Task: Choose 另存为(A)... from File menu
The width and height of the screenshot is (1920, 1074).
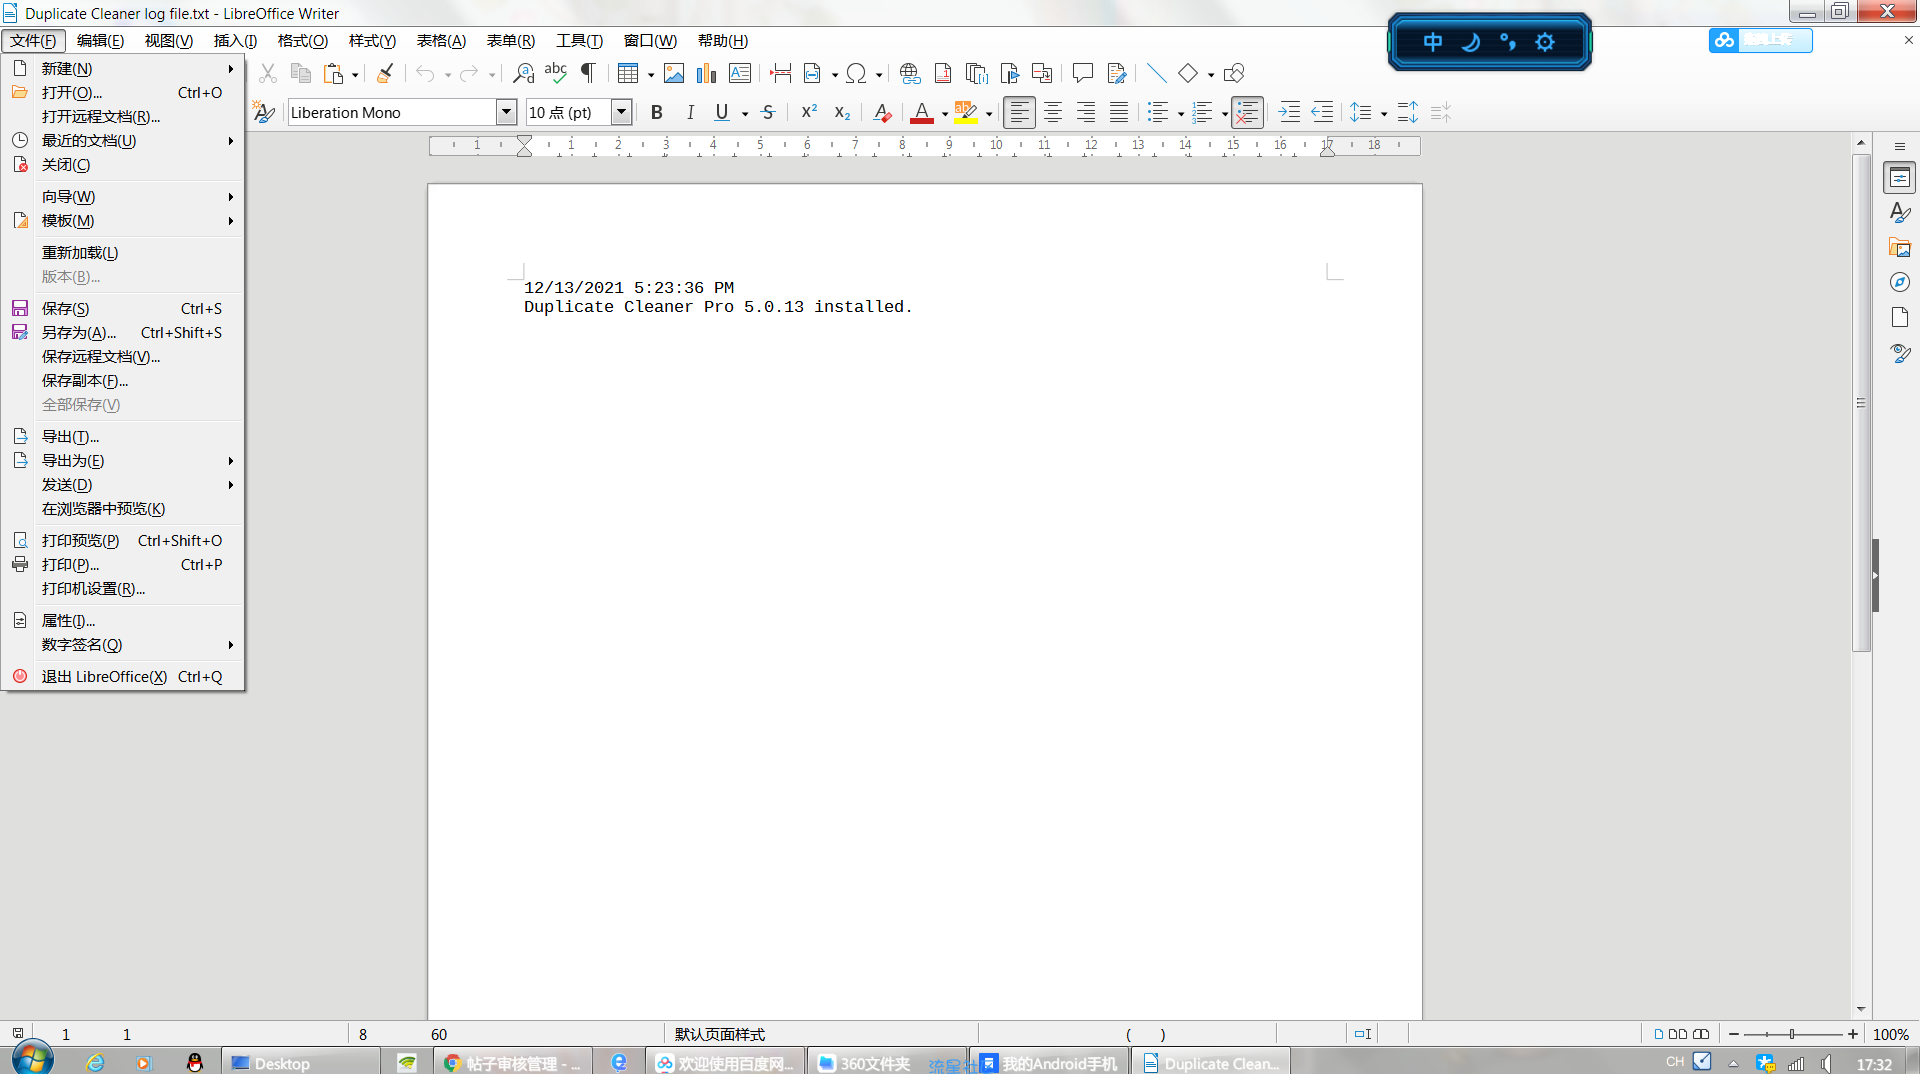Action: [123, 333]
